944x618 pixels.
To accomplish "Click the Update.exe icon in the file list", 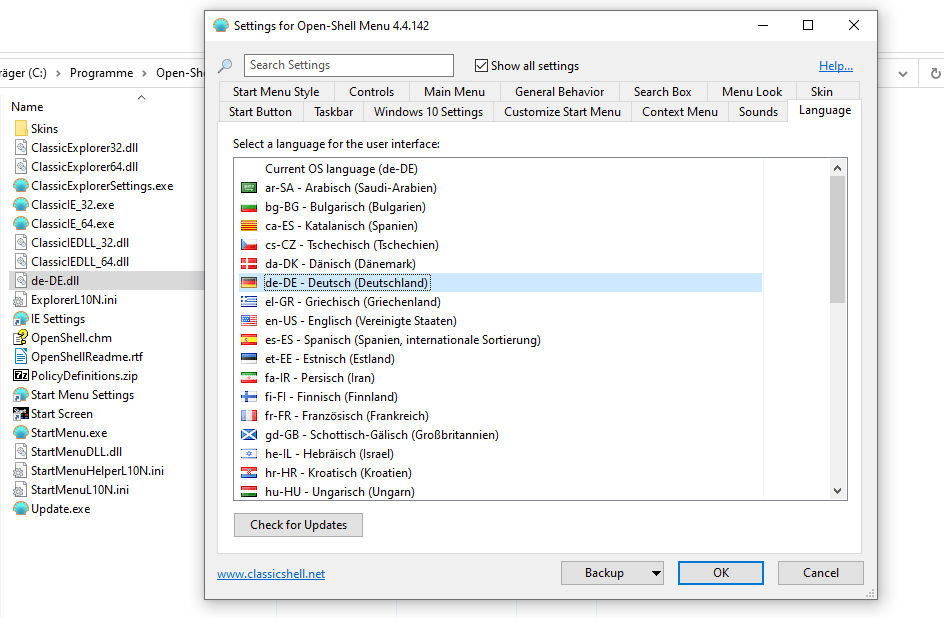I will point(22,508).
